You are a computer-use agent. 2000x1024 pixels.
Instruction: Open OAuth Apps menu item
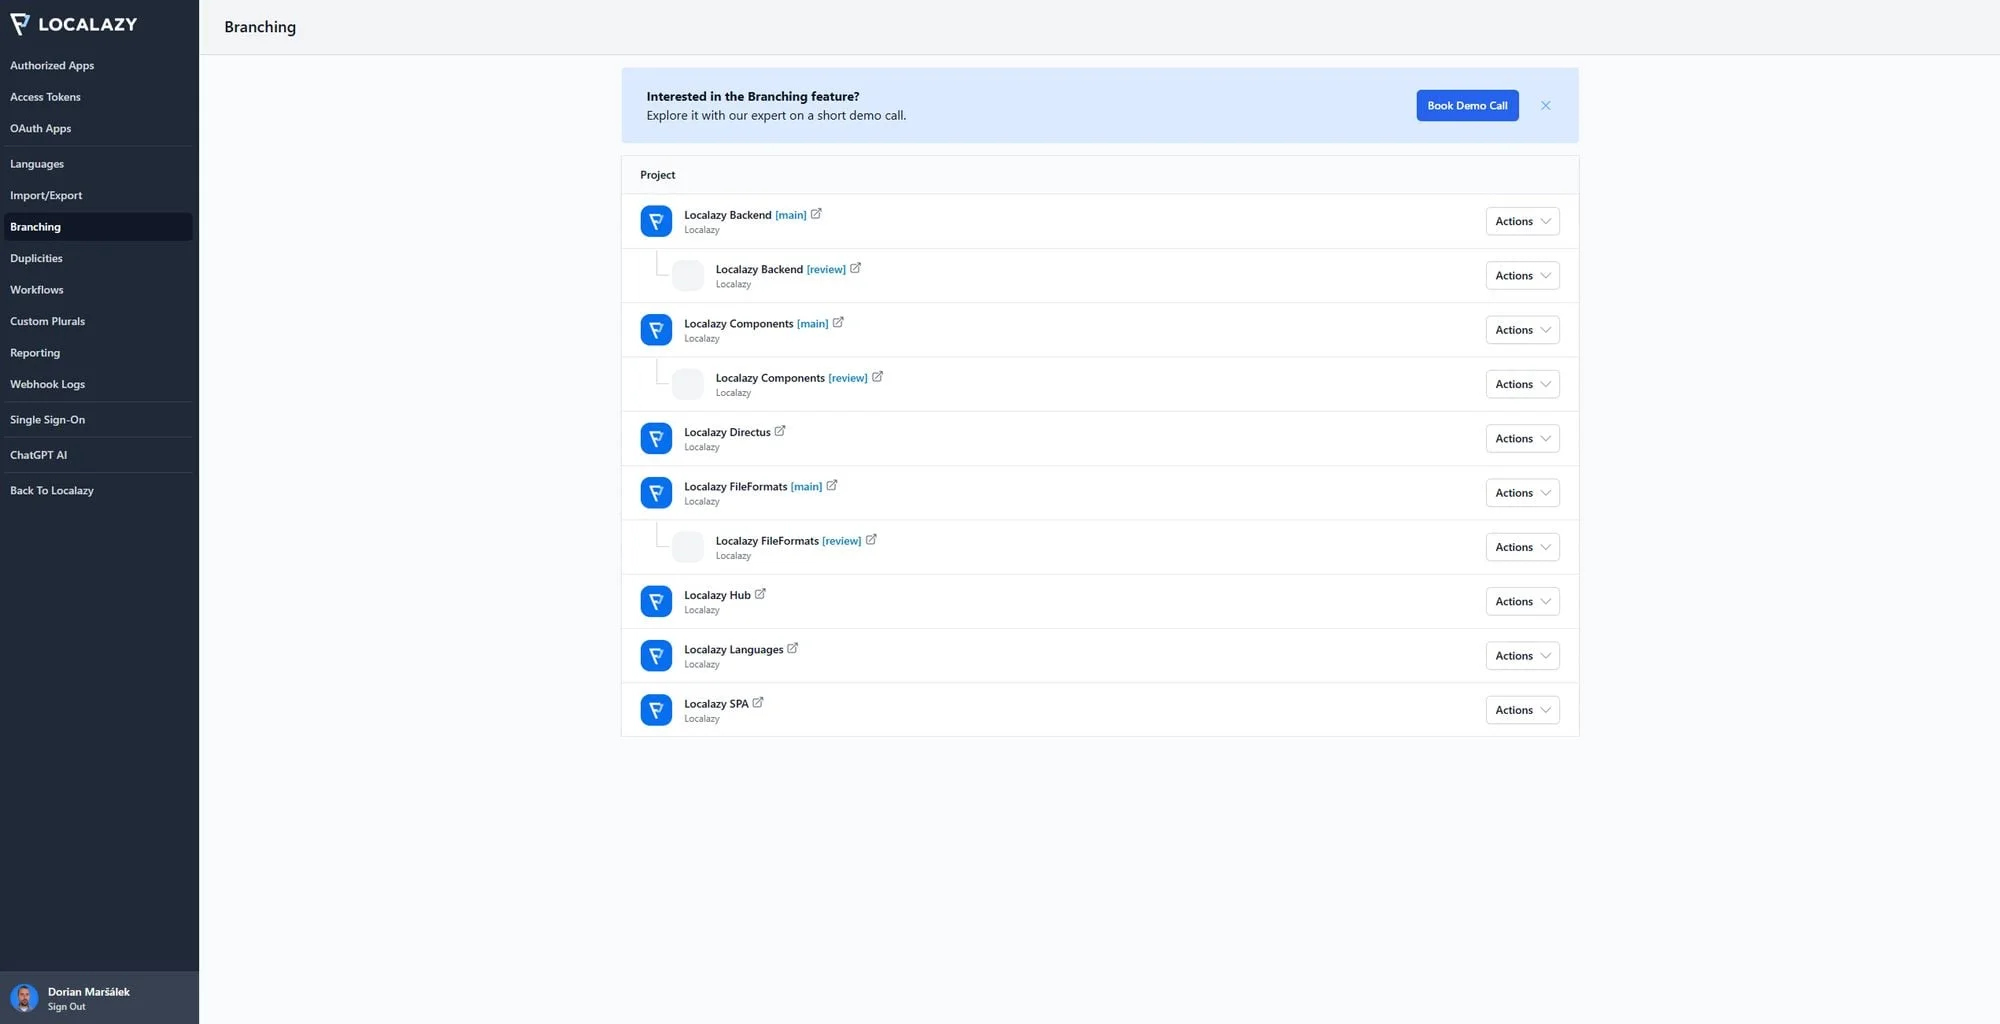[x=98, y=128]
